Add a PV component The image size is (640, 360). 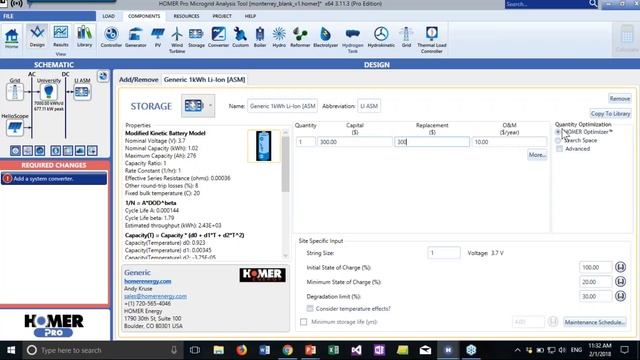pos(158,38)
